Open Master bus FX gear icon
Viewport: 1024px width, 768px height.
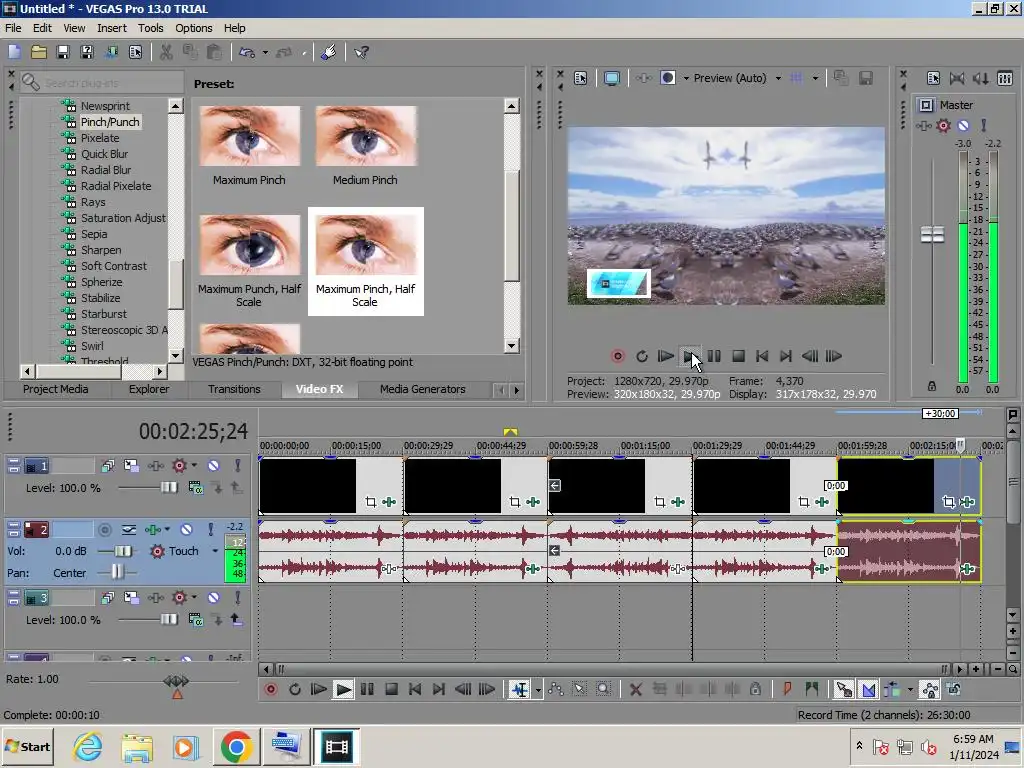point(943,125)
